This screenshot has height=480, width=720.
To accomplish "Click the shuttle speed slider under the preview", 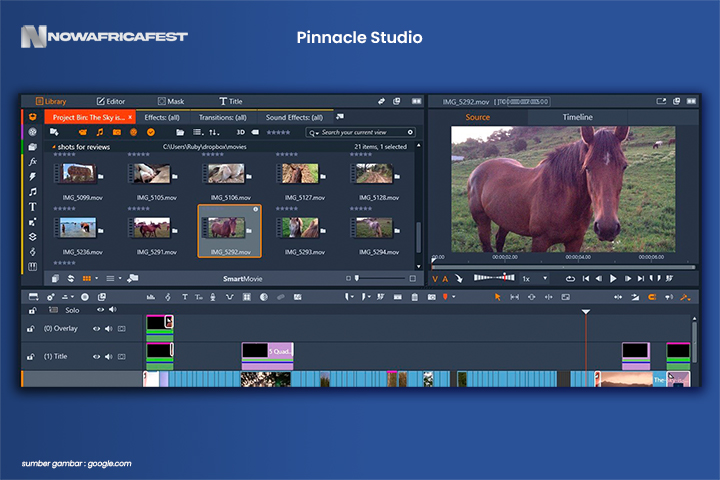I will (494, 277).
